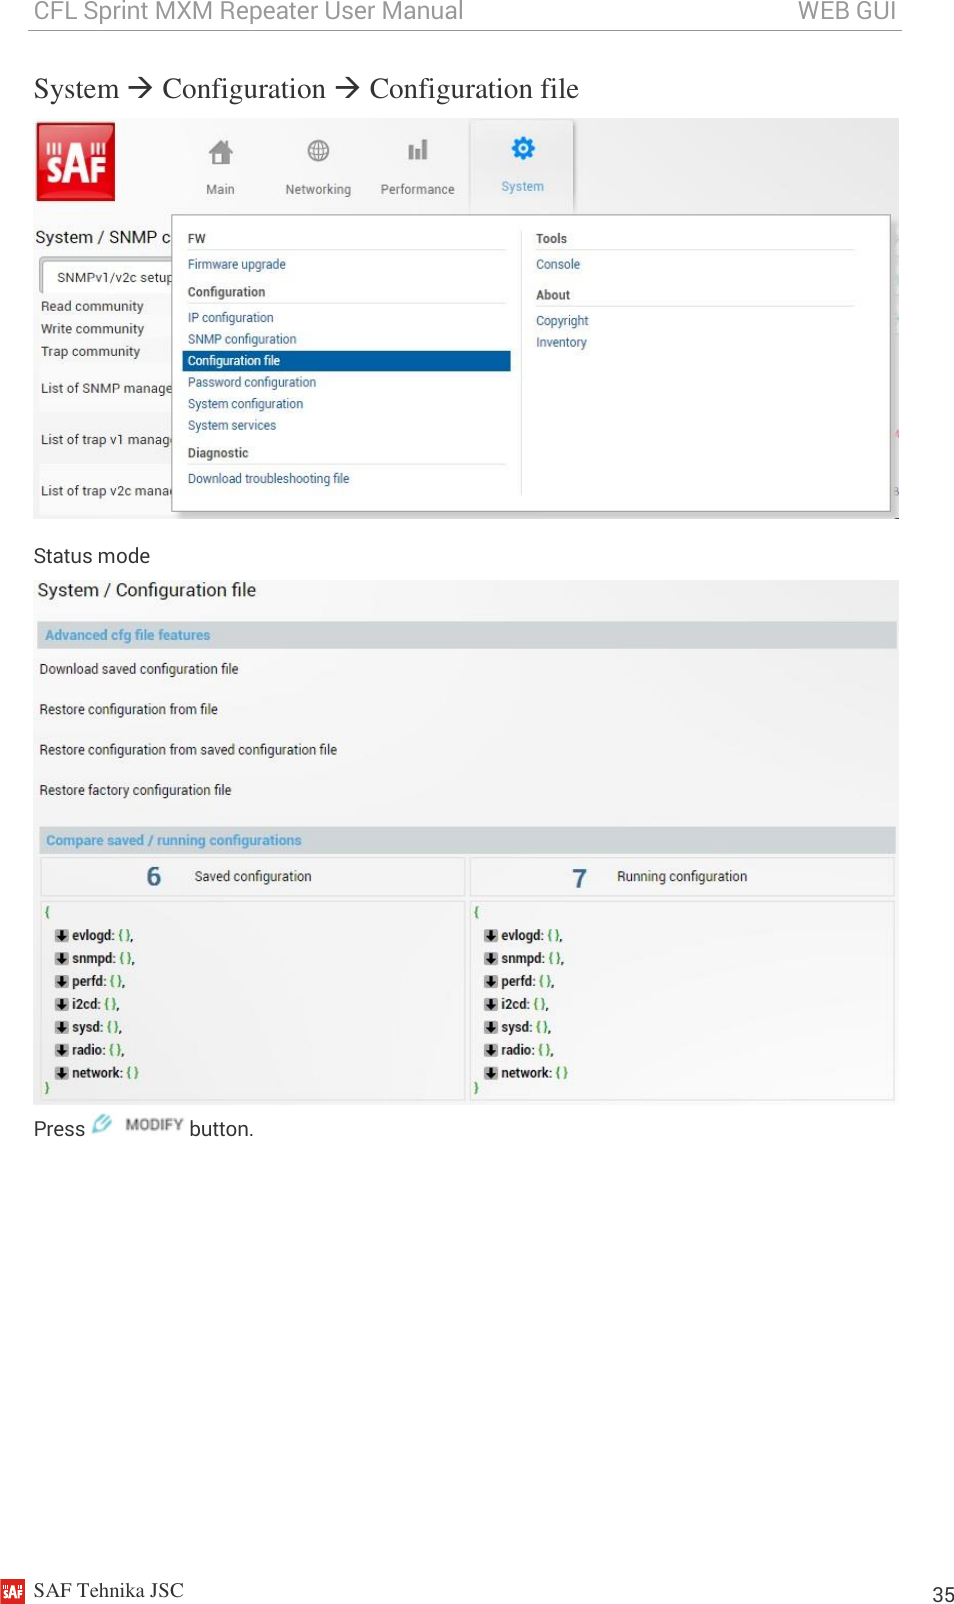Expand i2cd in Running configuration

[x=491, y=1005]
